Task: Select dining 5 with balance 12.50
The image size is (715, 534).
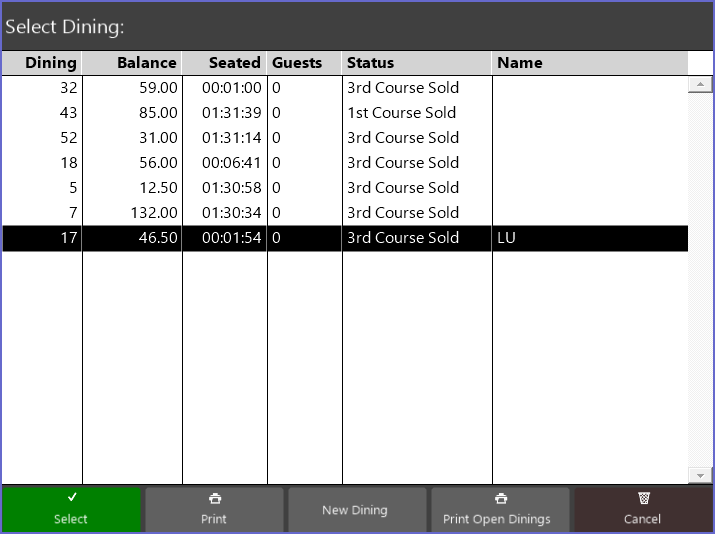Action: pos(344,188)
